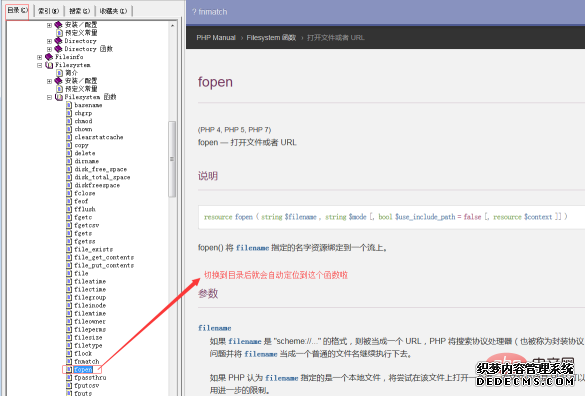Click the tree scrollbar up arrow
Viewport: 585px width, 396px height.
172,26
